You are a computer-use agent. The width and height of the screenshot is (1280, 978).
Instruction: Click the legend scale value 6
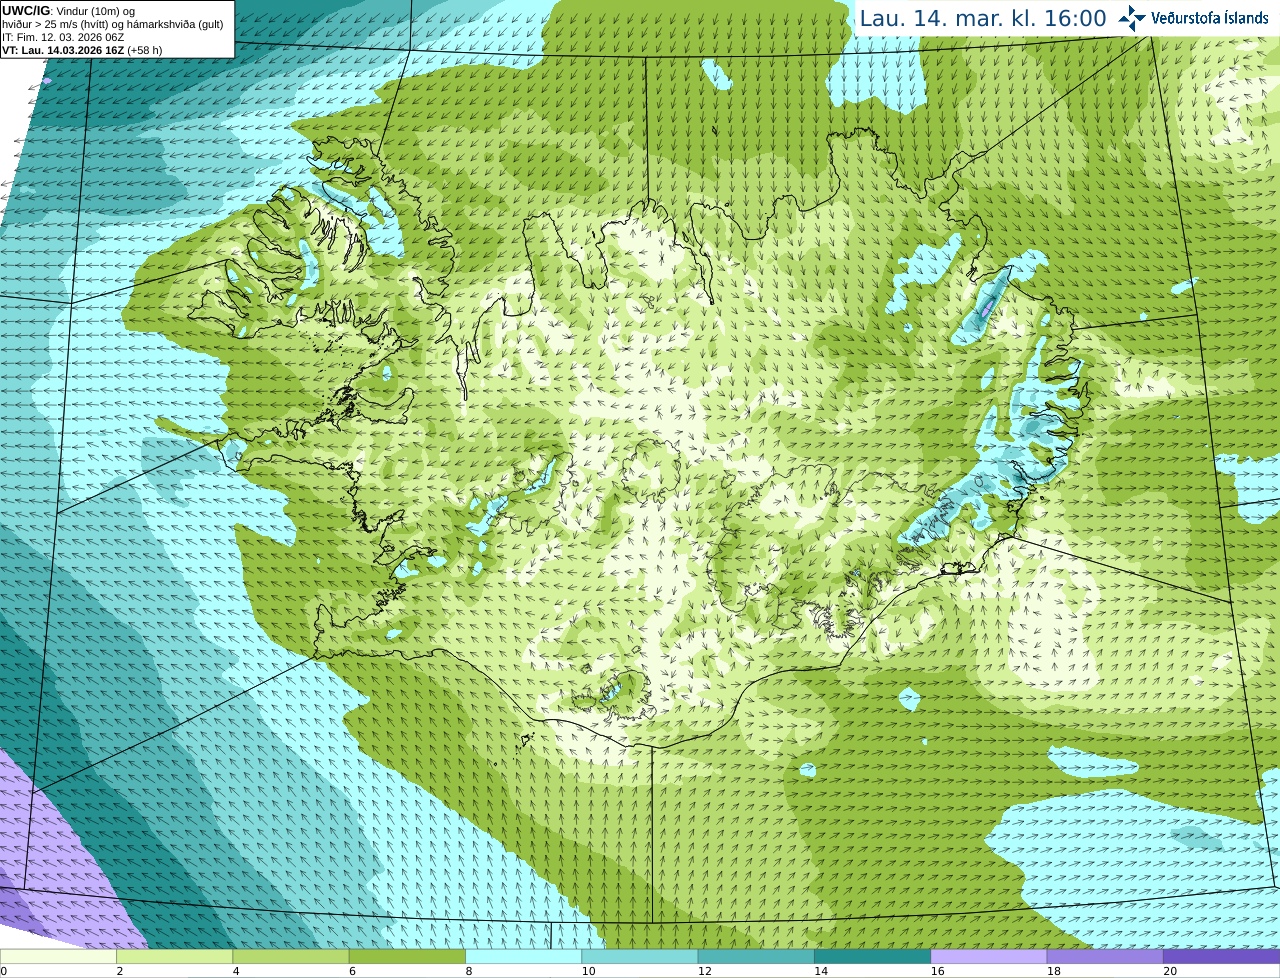353,971
